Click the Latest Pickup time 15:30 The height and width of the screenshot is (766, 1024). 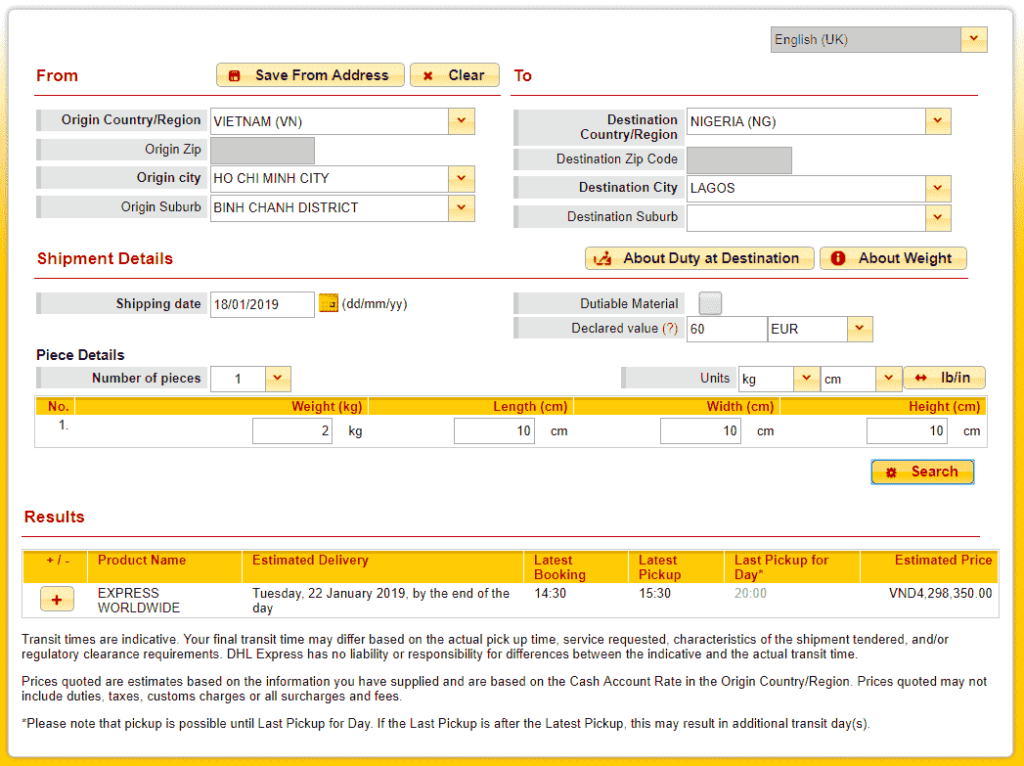654,593
